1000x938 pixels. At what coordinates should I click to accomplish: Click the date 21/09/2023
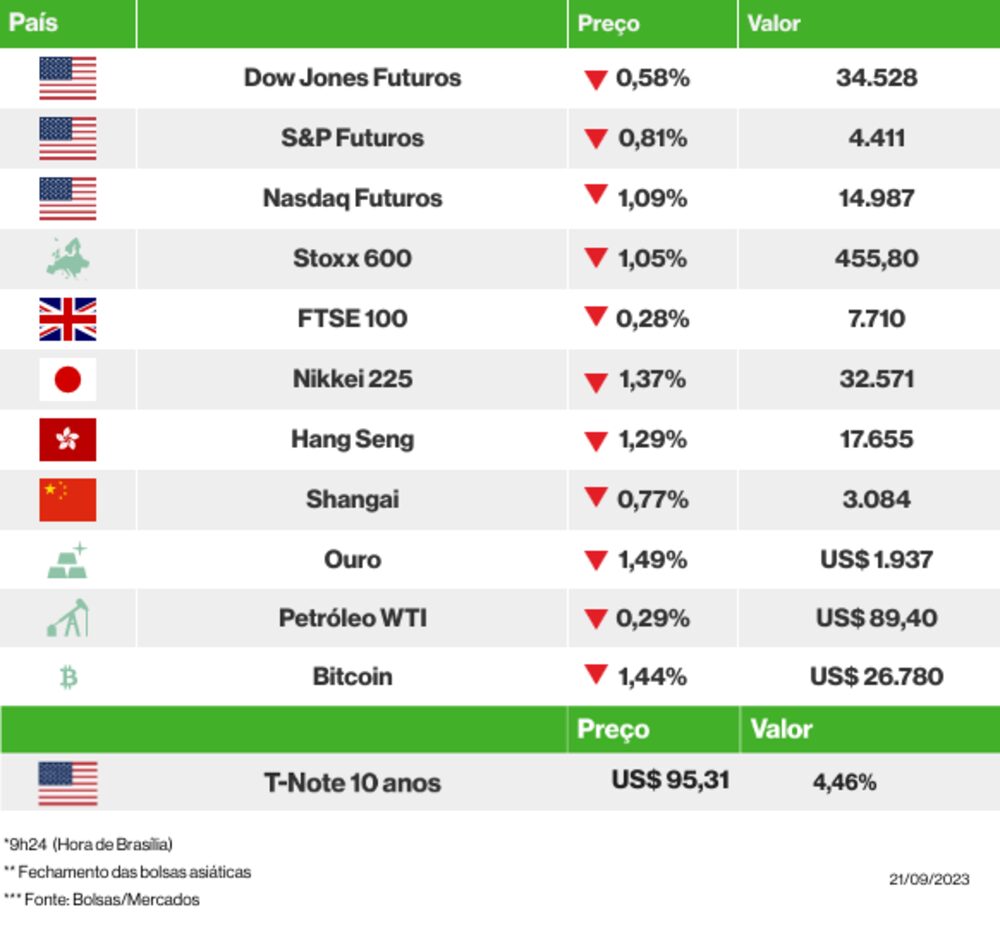pyautogui.click(x=929, y=880)
